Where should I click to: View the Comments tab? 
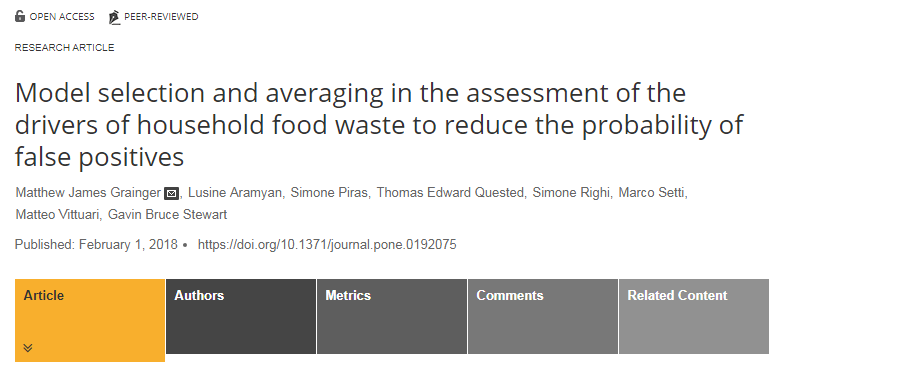(x=543, y=316)
